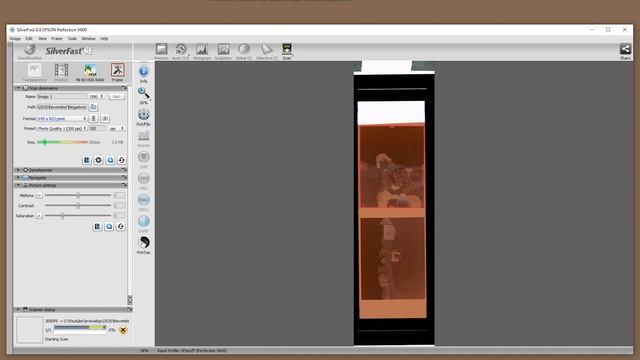Viewport: 640px width, 360px height.
Task: Start the scan with Scan icon
Action: click(287, 49)
